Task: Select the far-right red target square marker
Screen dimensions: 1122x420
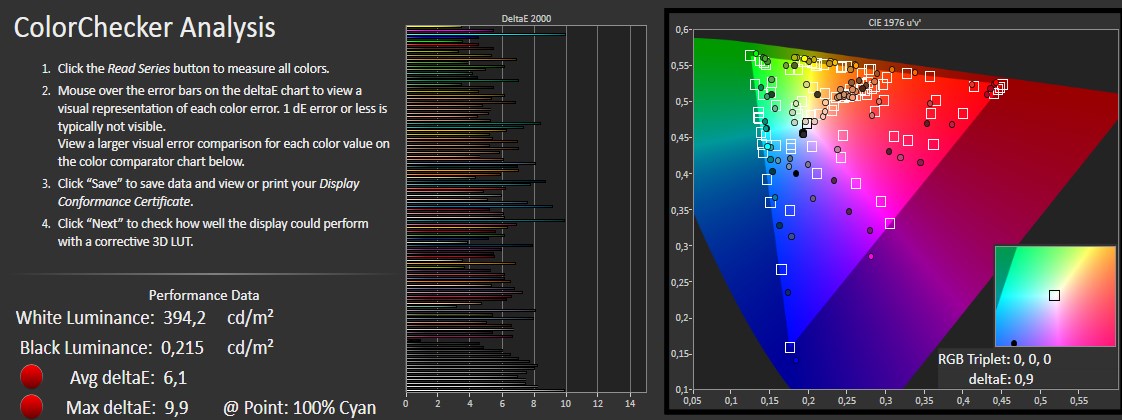Action: 1002,85
